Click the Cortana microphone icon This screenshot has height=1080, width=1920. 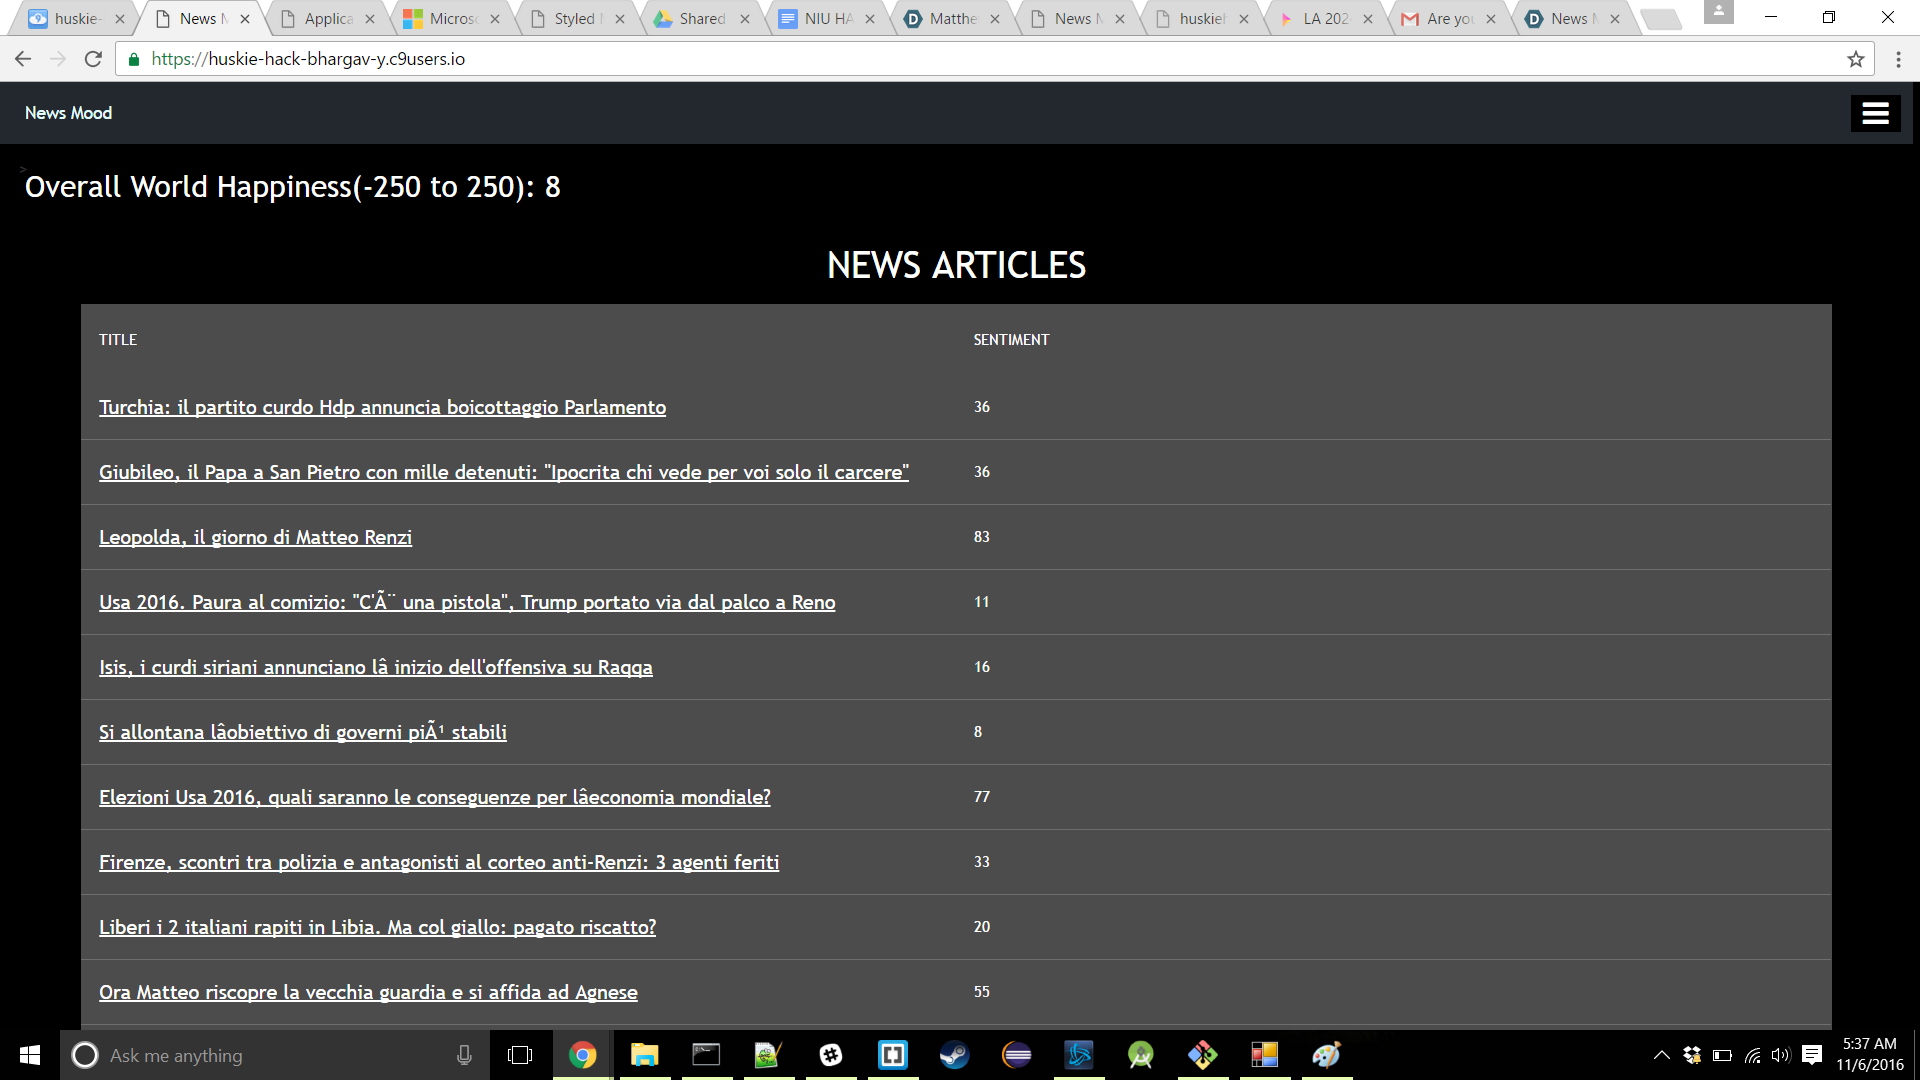pyautogui.click(x=464, y=1055)
